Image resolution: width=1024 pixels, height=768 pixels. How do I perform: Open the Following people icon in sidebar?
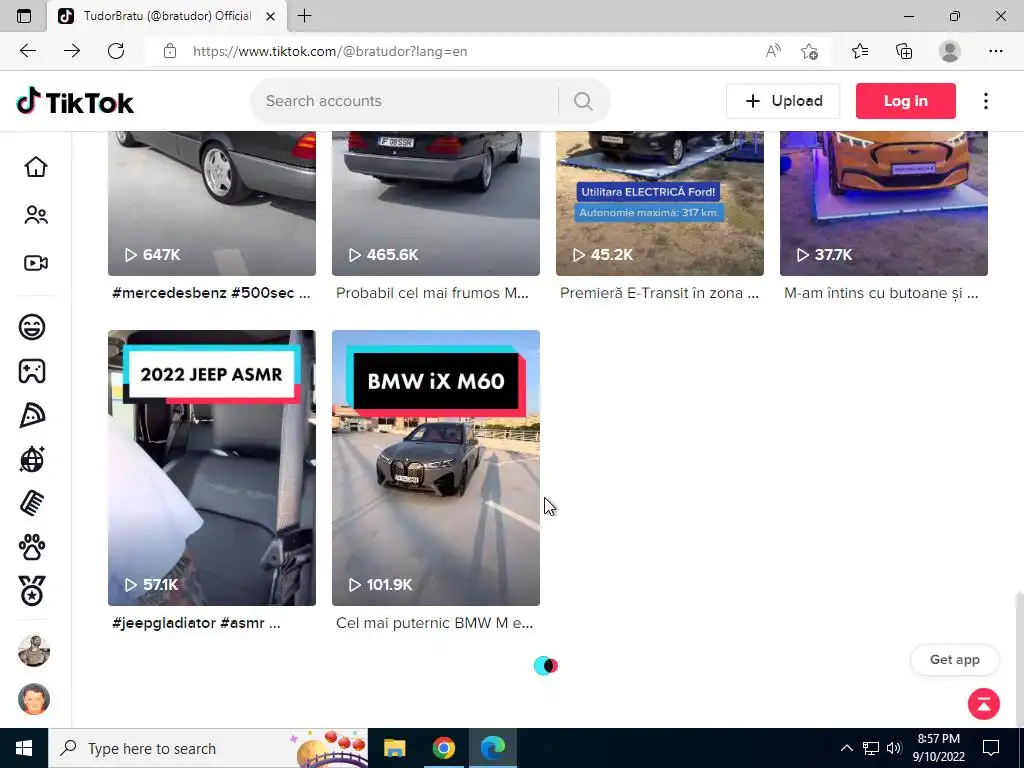(x=36, y=215)
